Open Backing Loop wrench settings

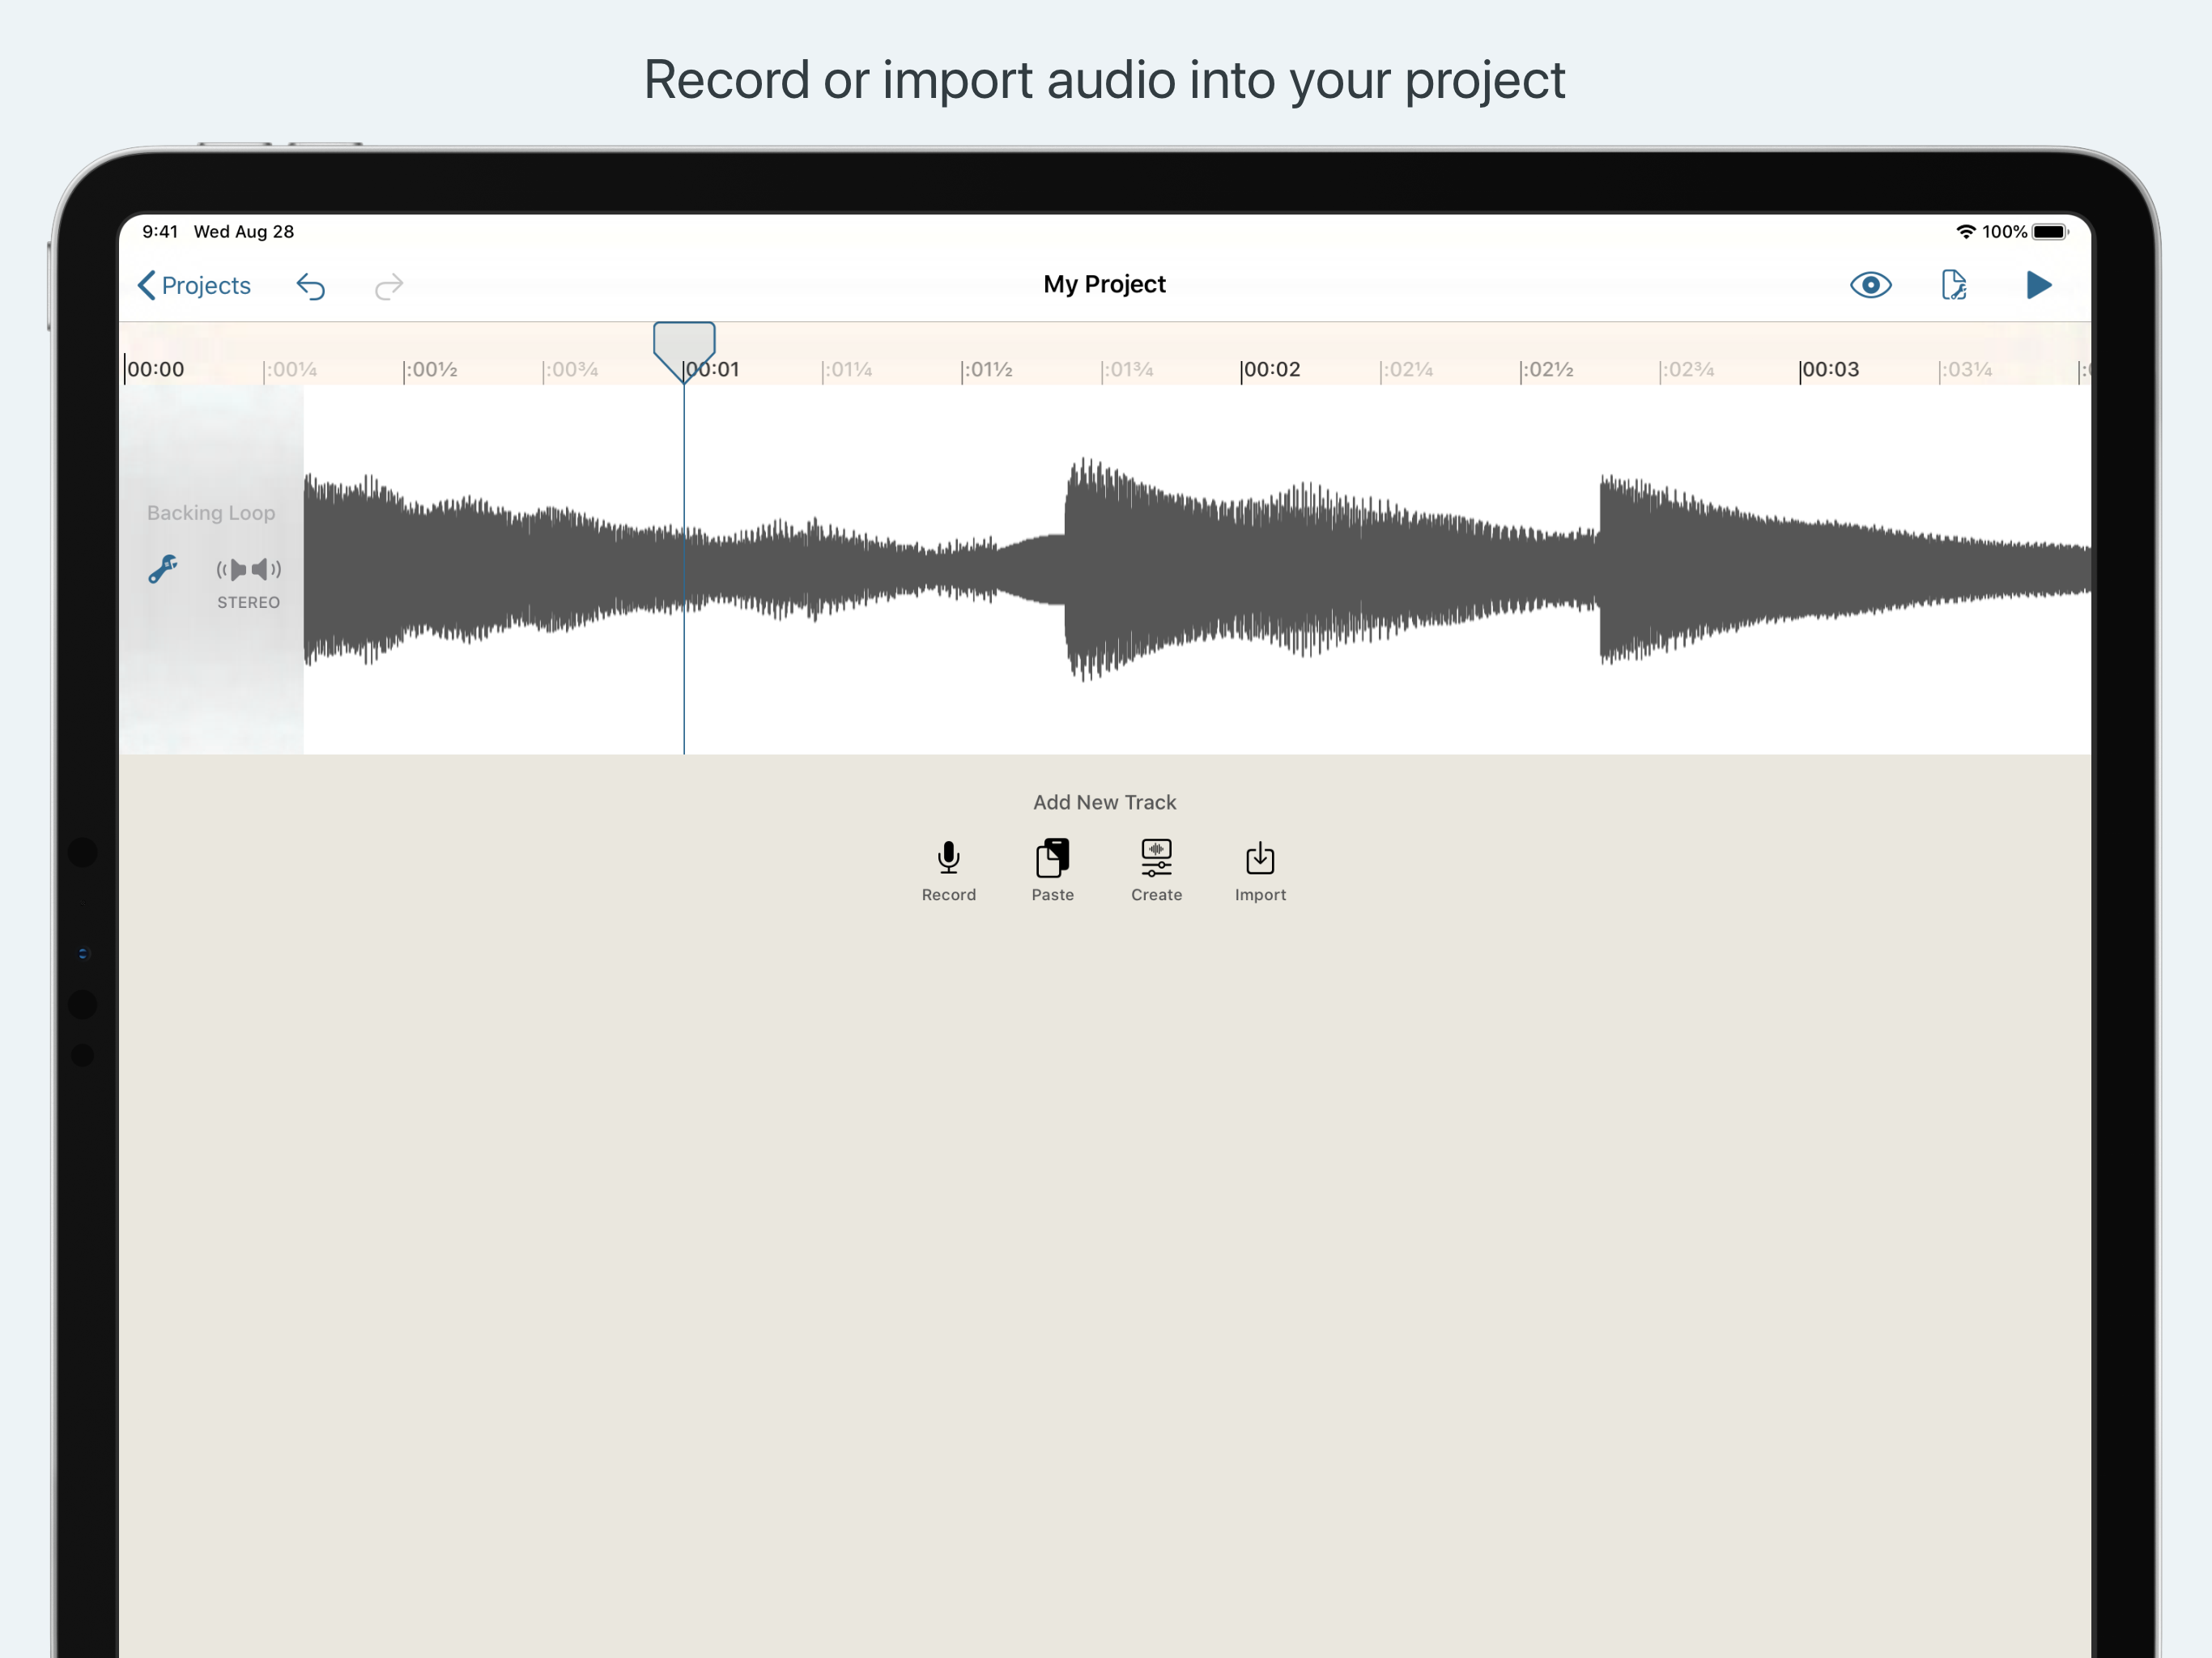(x=163, y=569)
